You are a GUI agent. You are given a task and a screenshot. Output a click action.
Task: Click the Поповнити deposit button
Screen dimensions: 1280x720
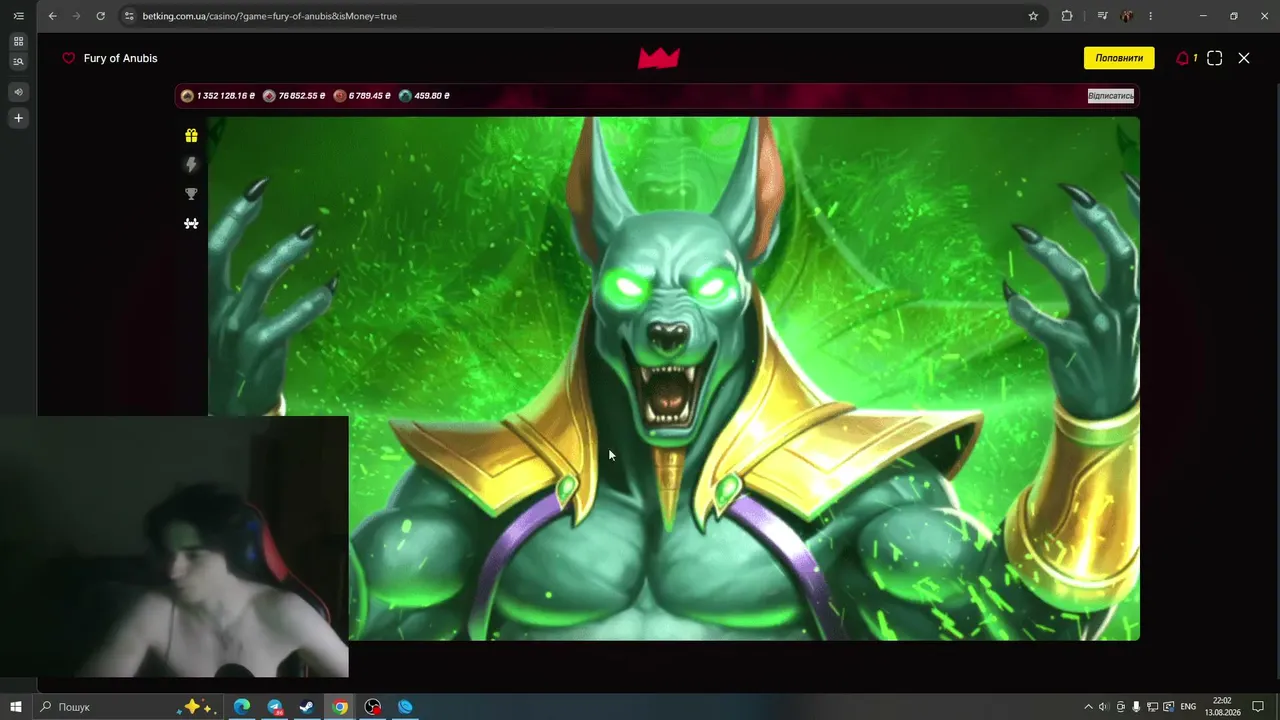coord(1119,58)
